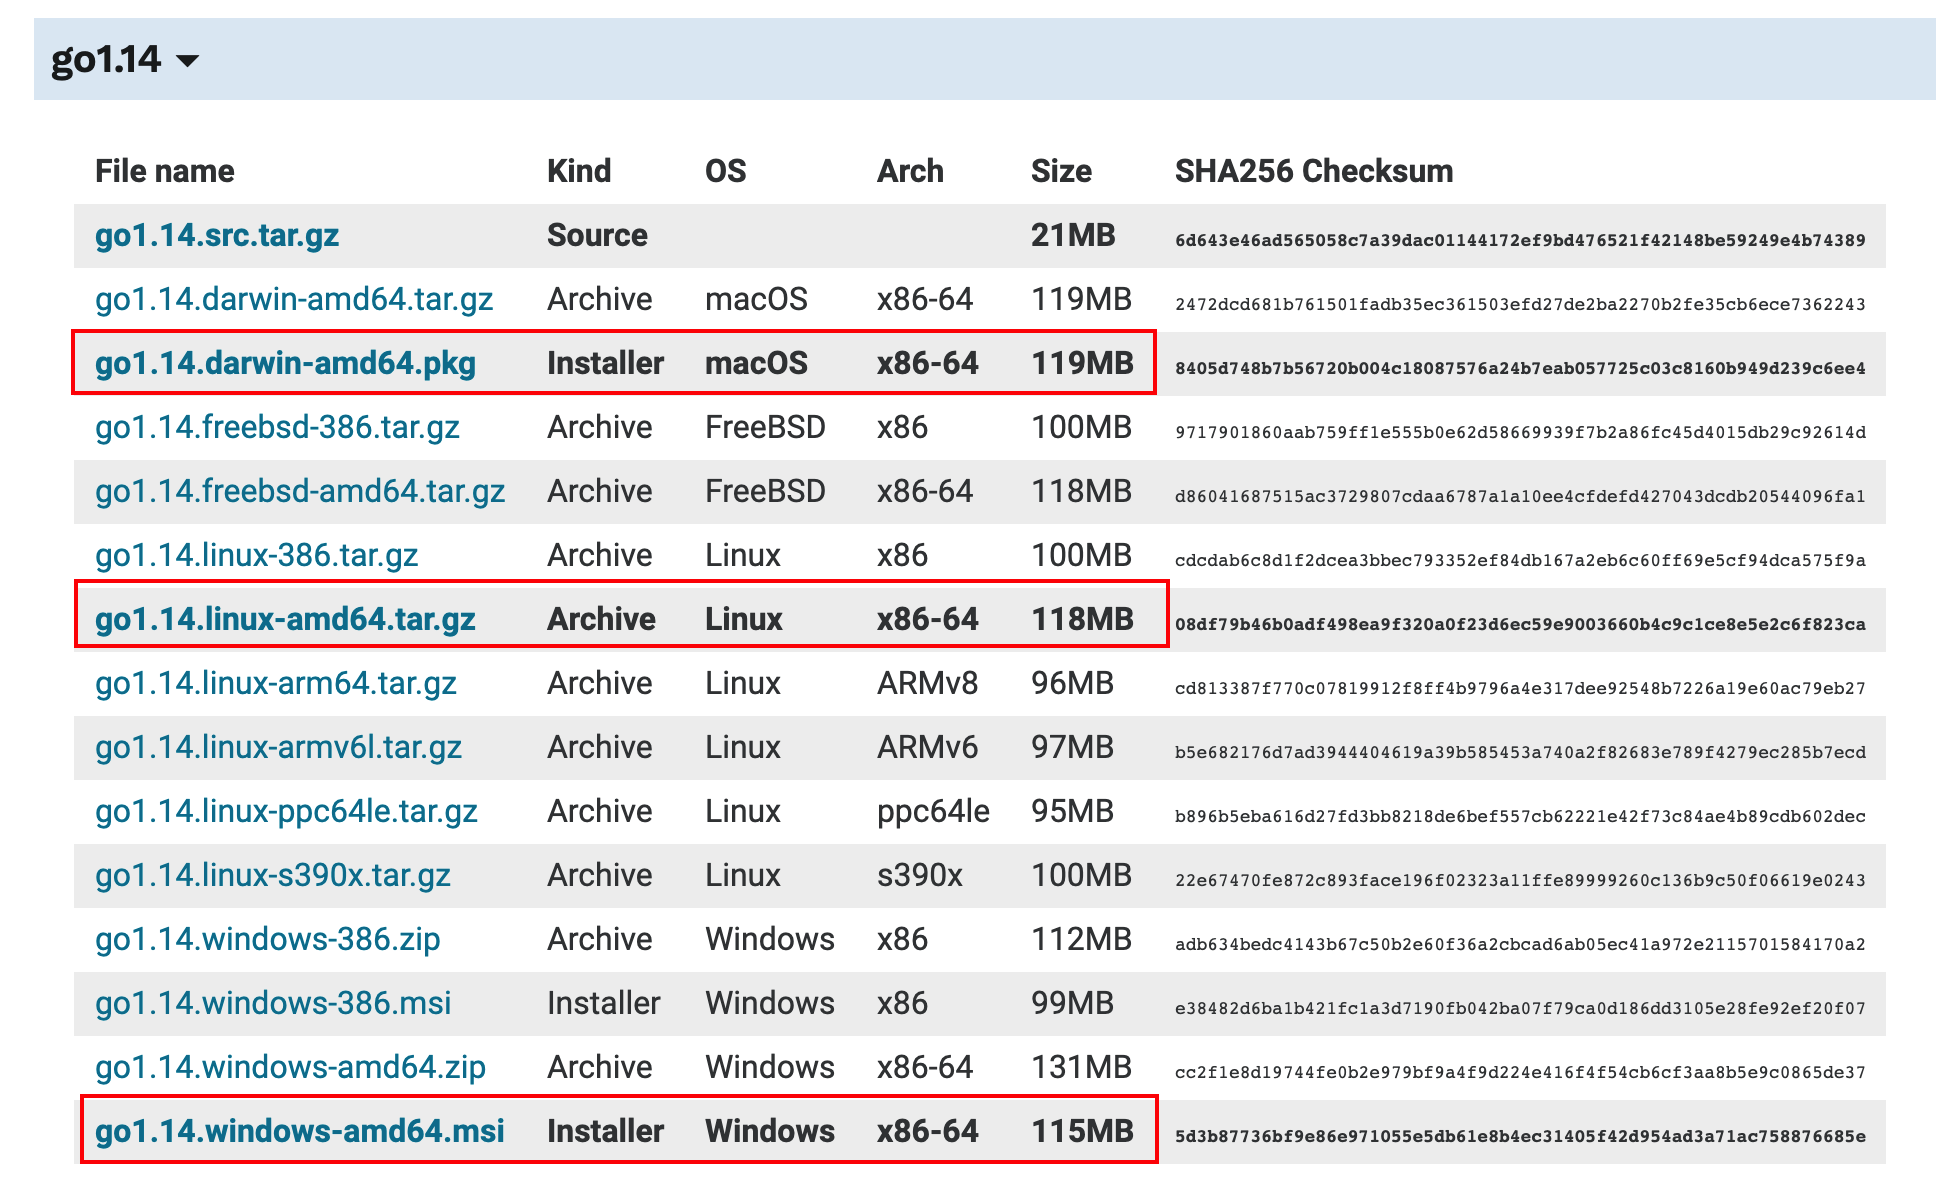
Task: Click go1.14.linux-ppc64le.tar.gz link
Action: [x=286, y=812]
